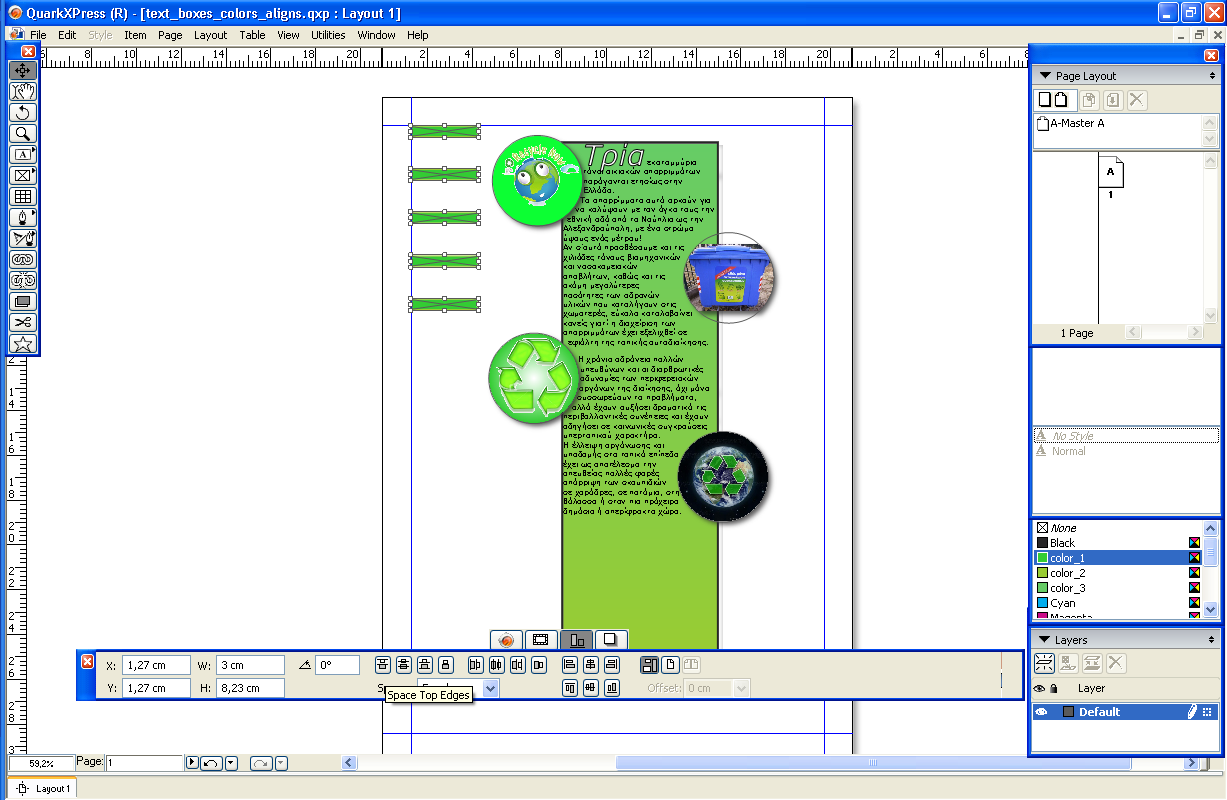Select the Pen/Line tool
1227x800 pixels.
[23, 217]
